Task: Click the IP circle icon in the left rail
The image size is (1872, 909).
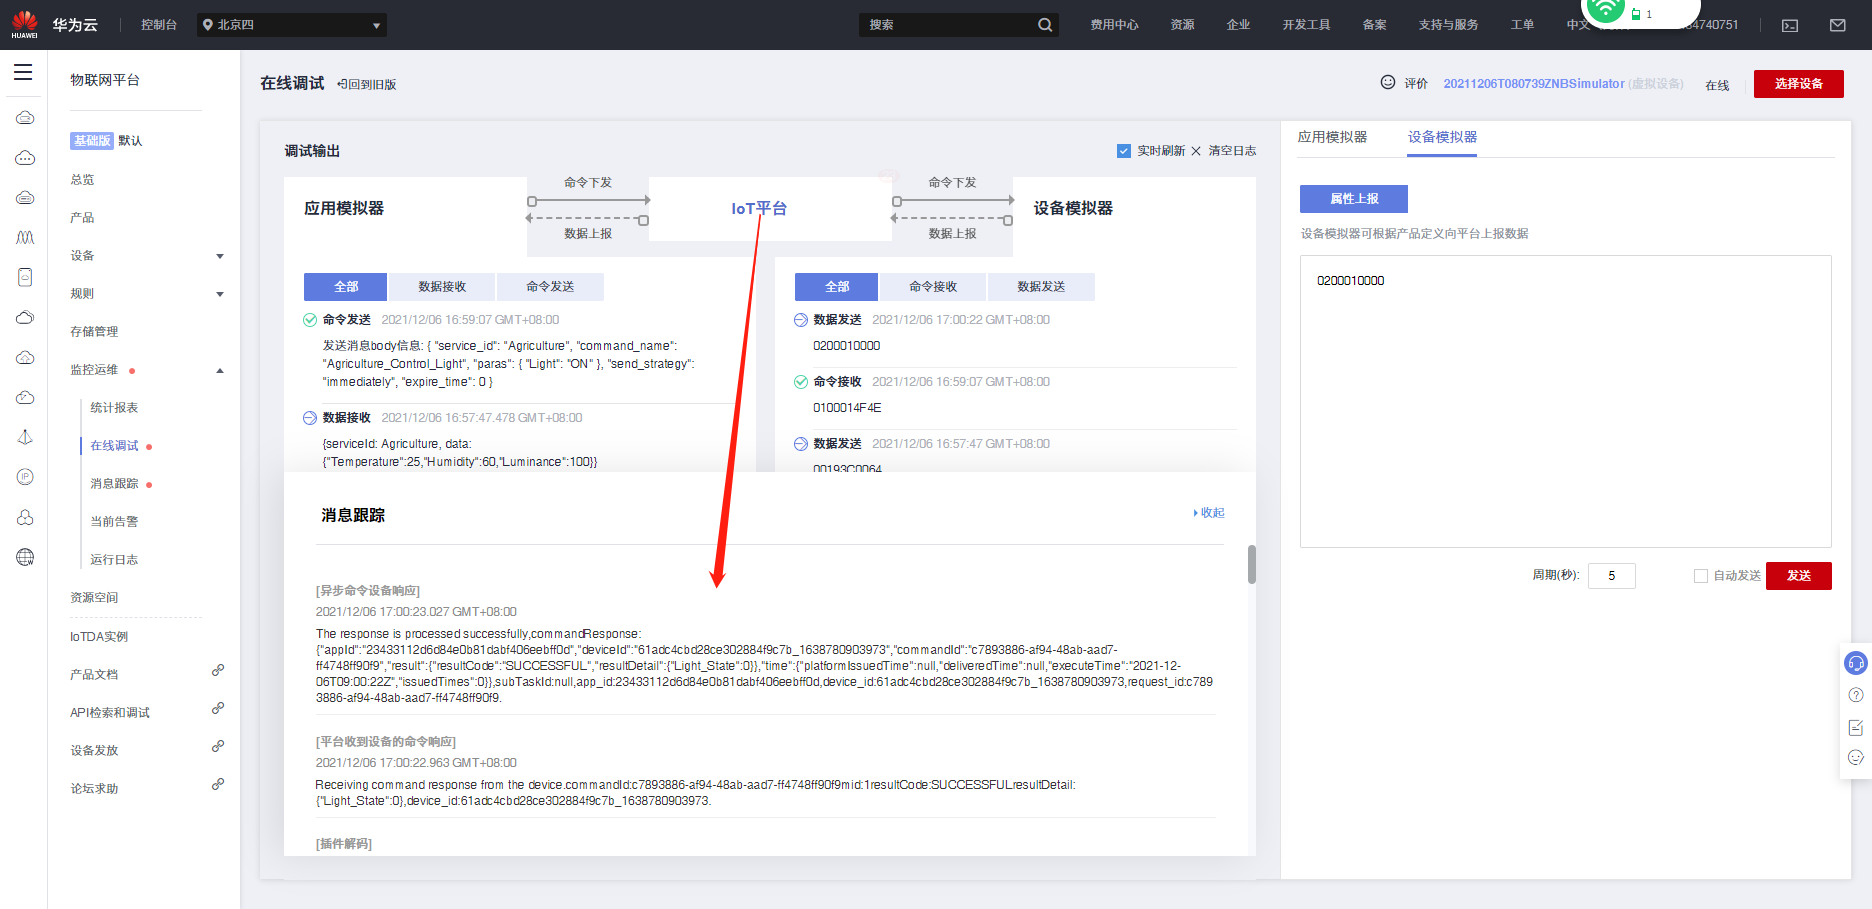Action: pyautogui.click(x=25, y=477)
